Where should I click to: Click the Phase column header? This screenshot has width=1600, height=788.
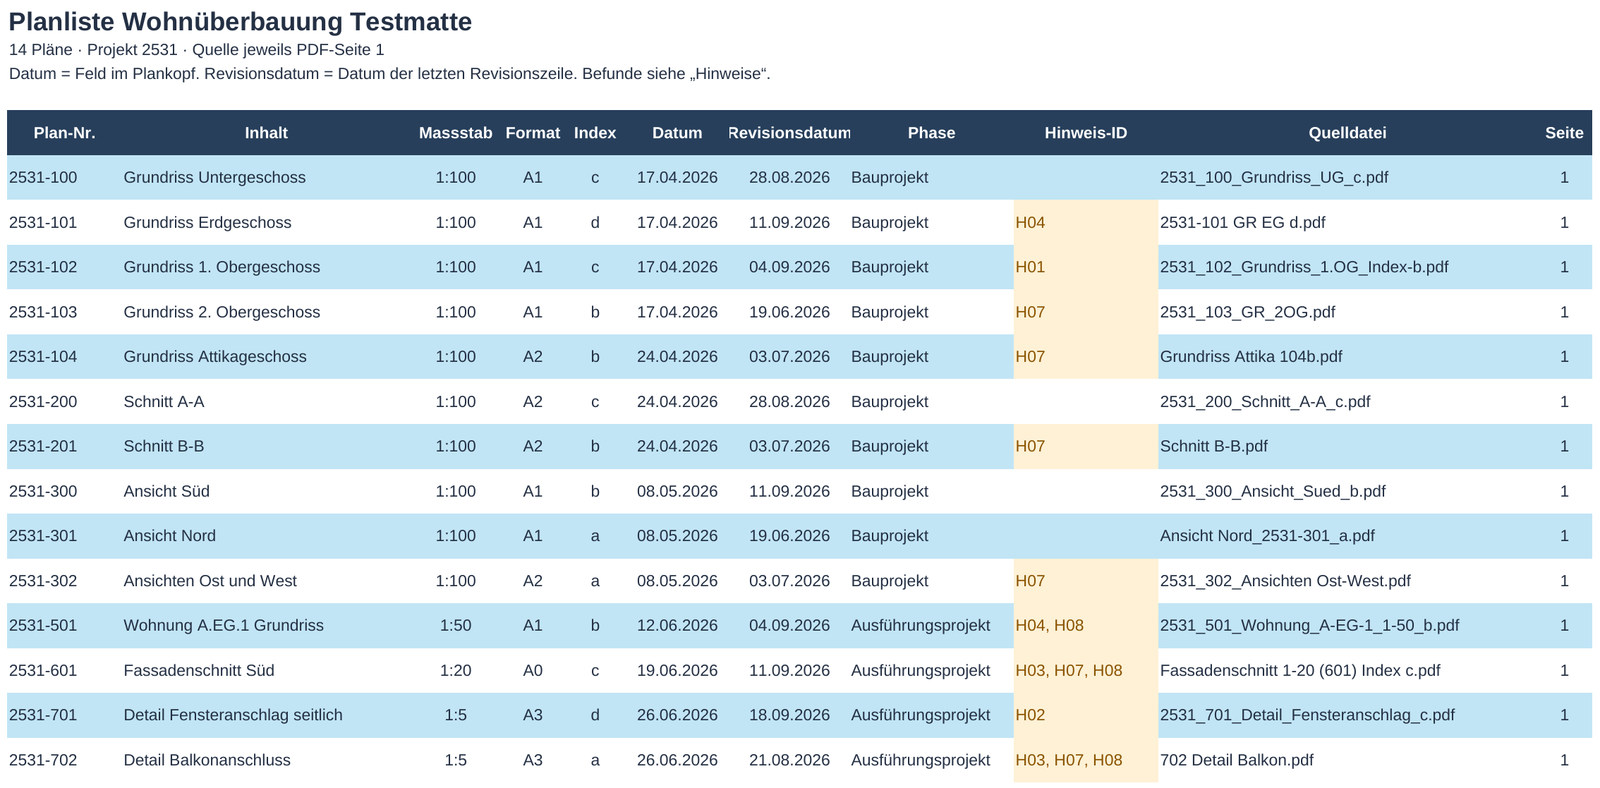coord(931,133)
